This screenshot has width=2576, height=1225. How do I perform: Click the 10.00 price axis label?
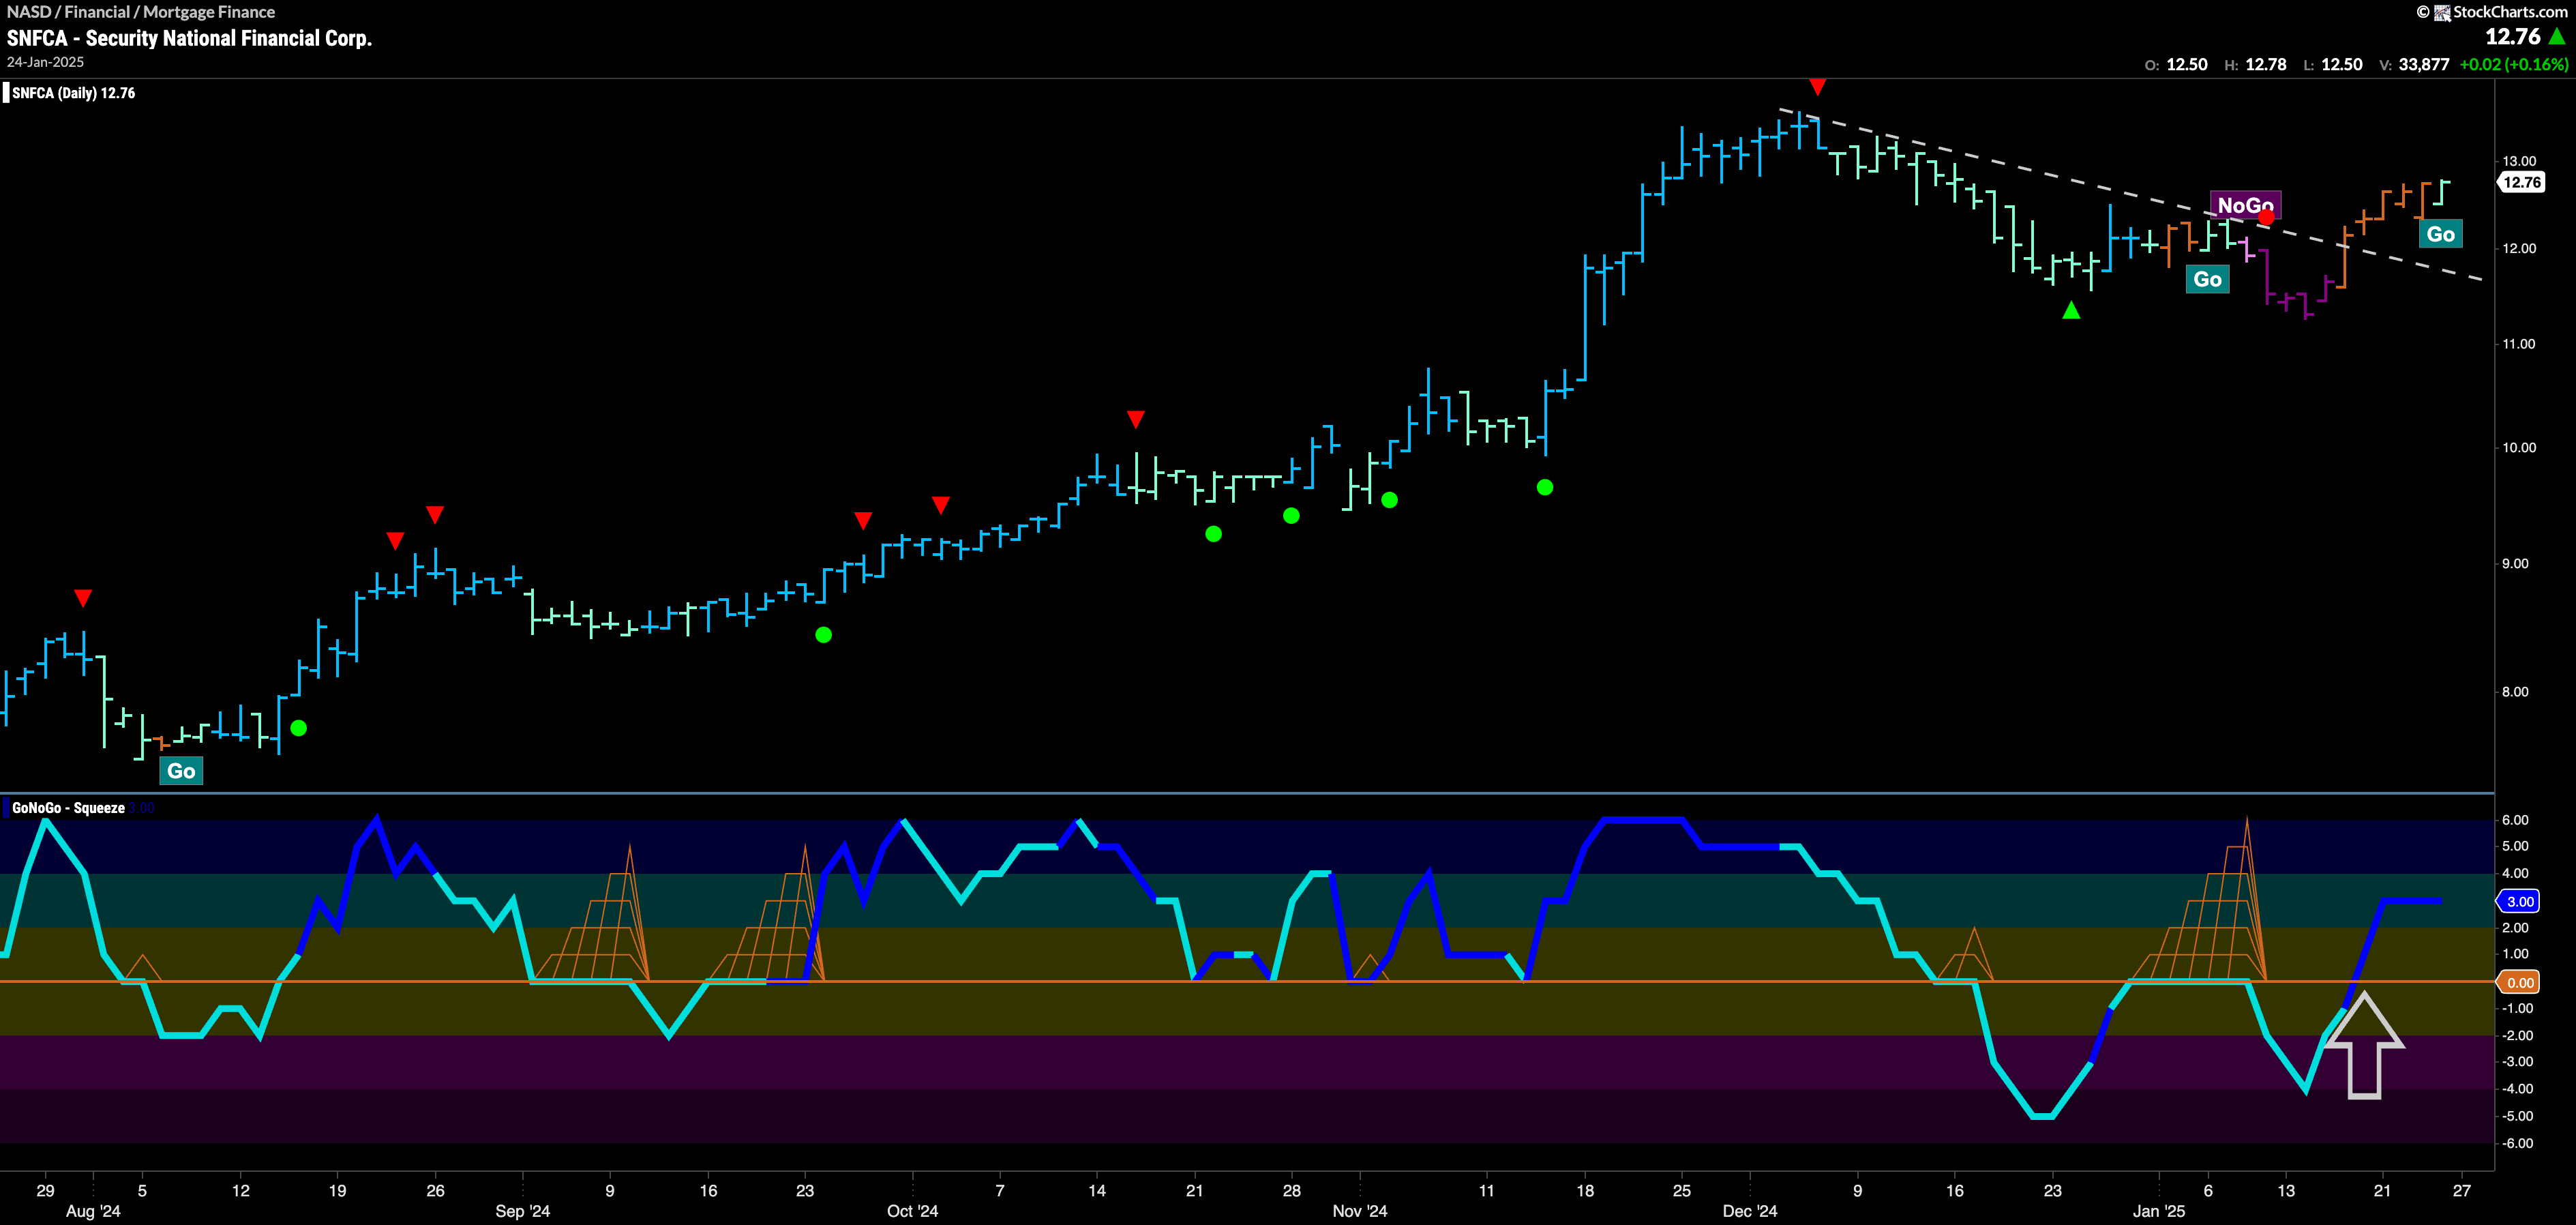click(x=2519, y=447)
